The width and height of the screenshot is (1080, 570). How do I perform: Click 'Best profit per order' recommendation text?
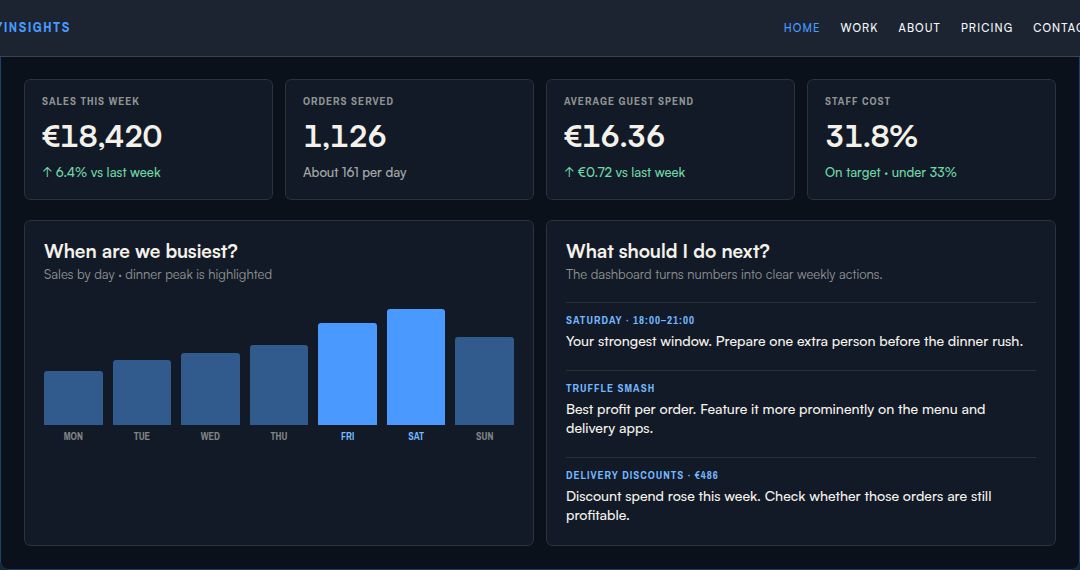(776, 419)
